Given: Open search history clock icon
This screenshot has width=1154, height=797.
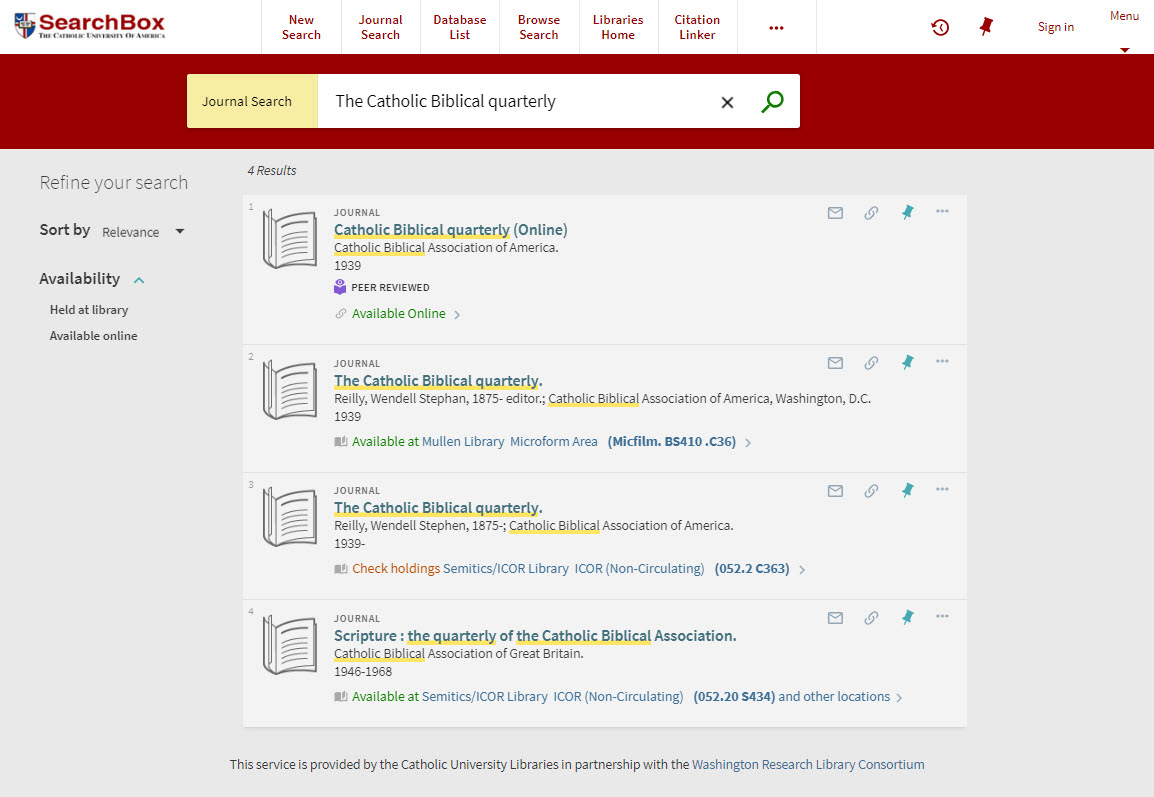Looking at the screenshot, I should [940, 27].
